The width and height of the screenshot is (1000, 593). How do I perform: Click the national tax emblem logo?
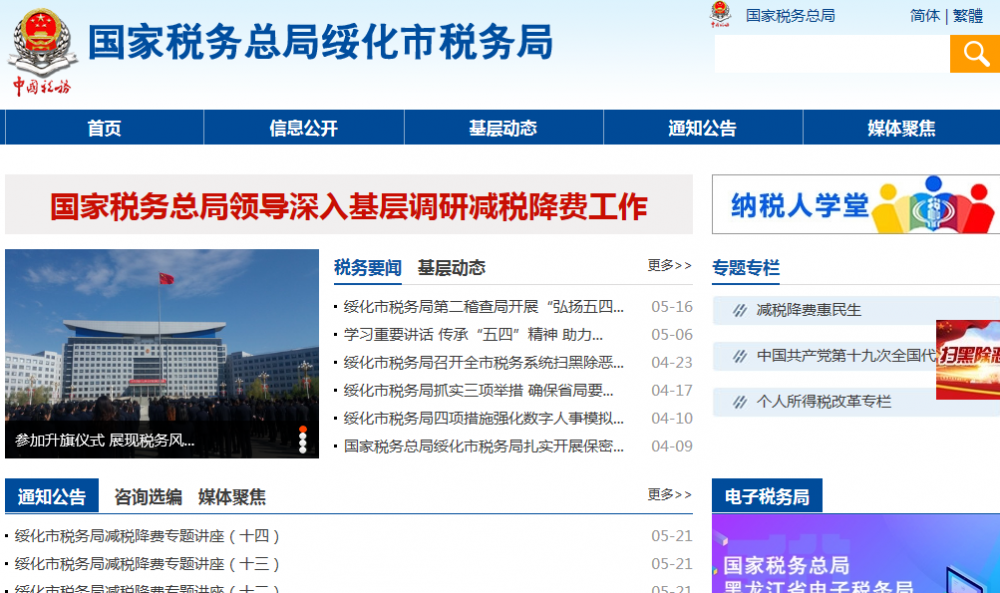pos(41,51)
